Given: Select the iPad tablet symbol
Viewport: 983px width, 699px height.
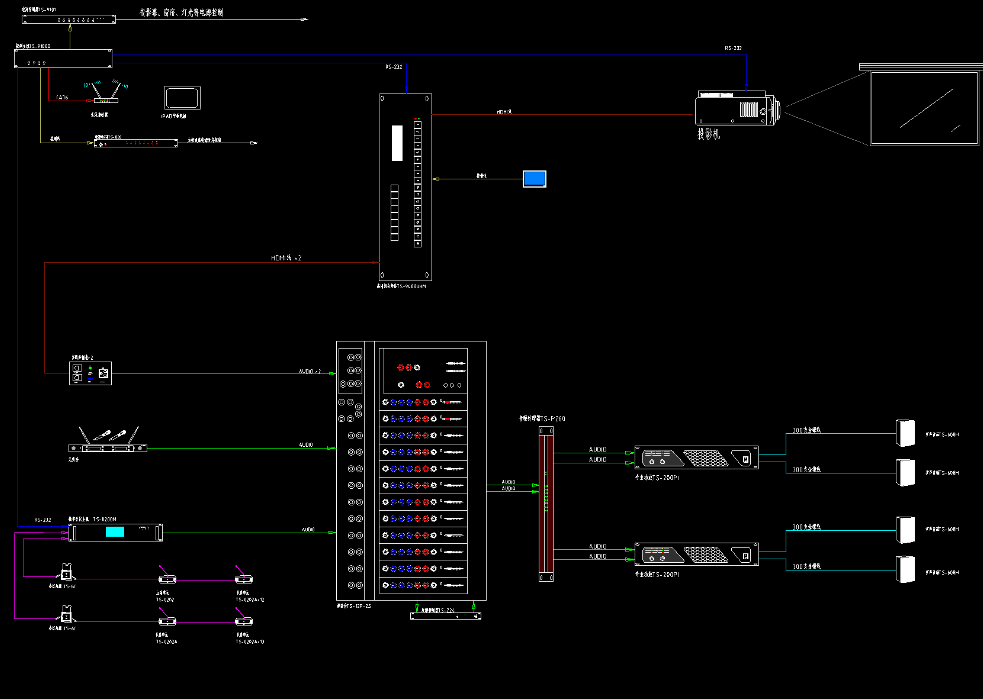Looking at the screenshot, I should click(x=182, y=98).
